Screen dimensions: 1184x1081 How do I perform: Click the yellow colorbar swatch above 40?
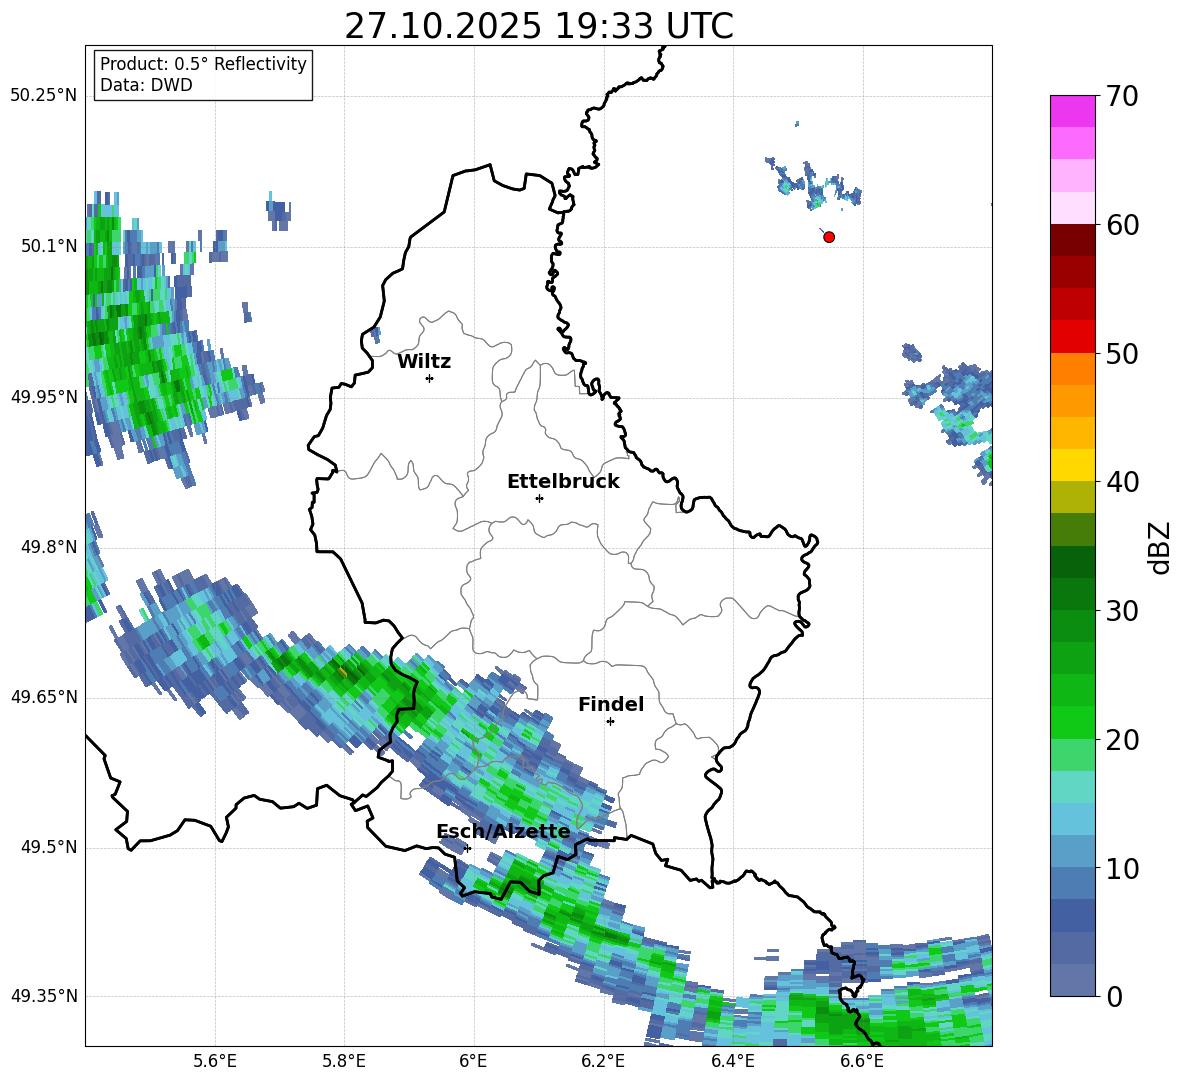pyautogui.click(x=1072, y=465)
